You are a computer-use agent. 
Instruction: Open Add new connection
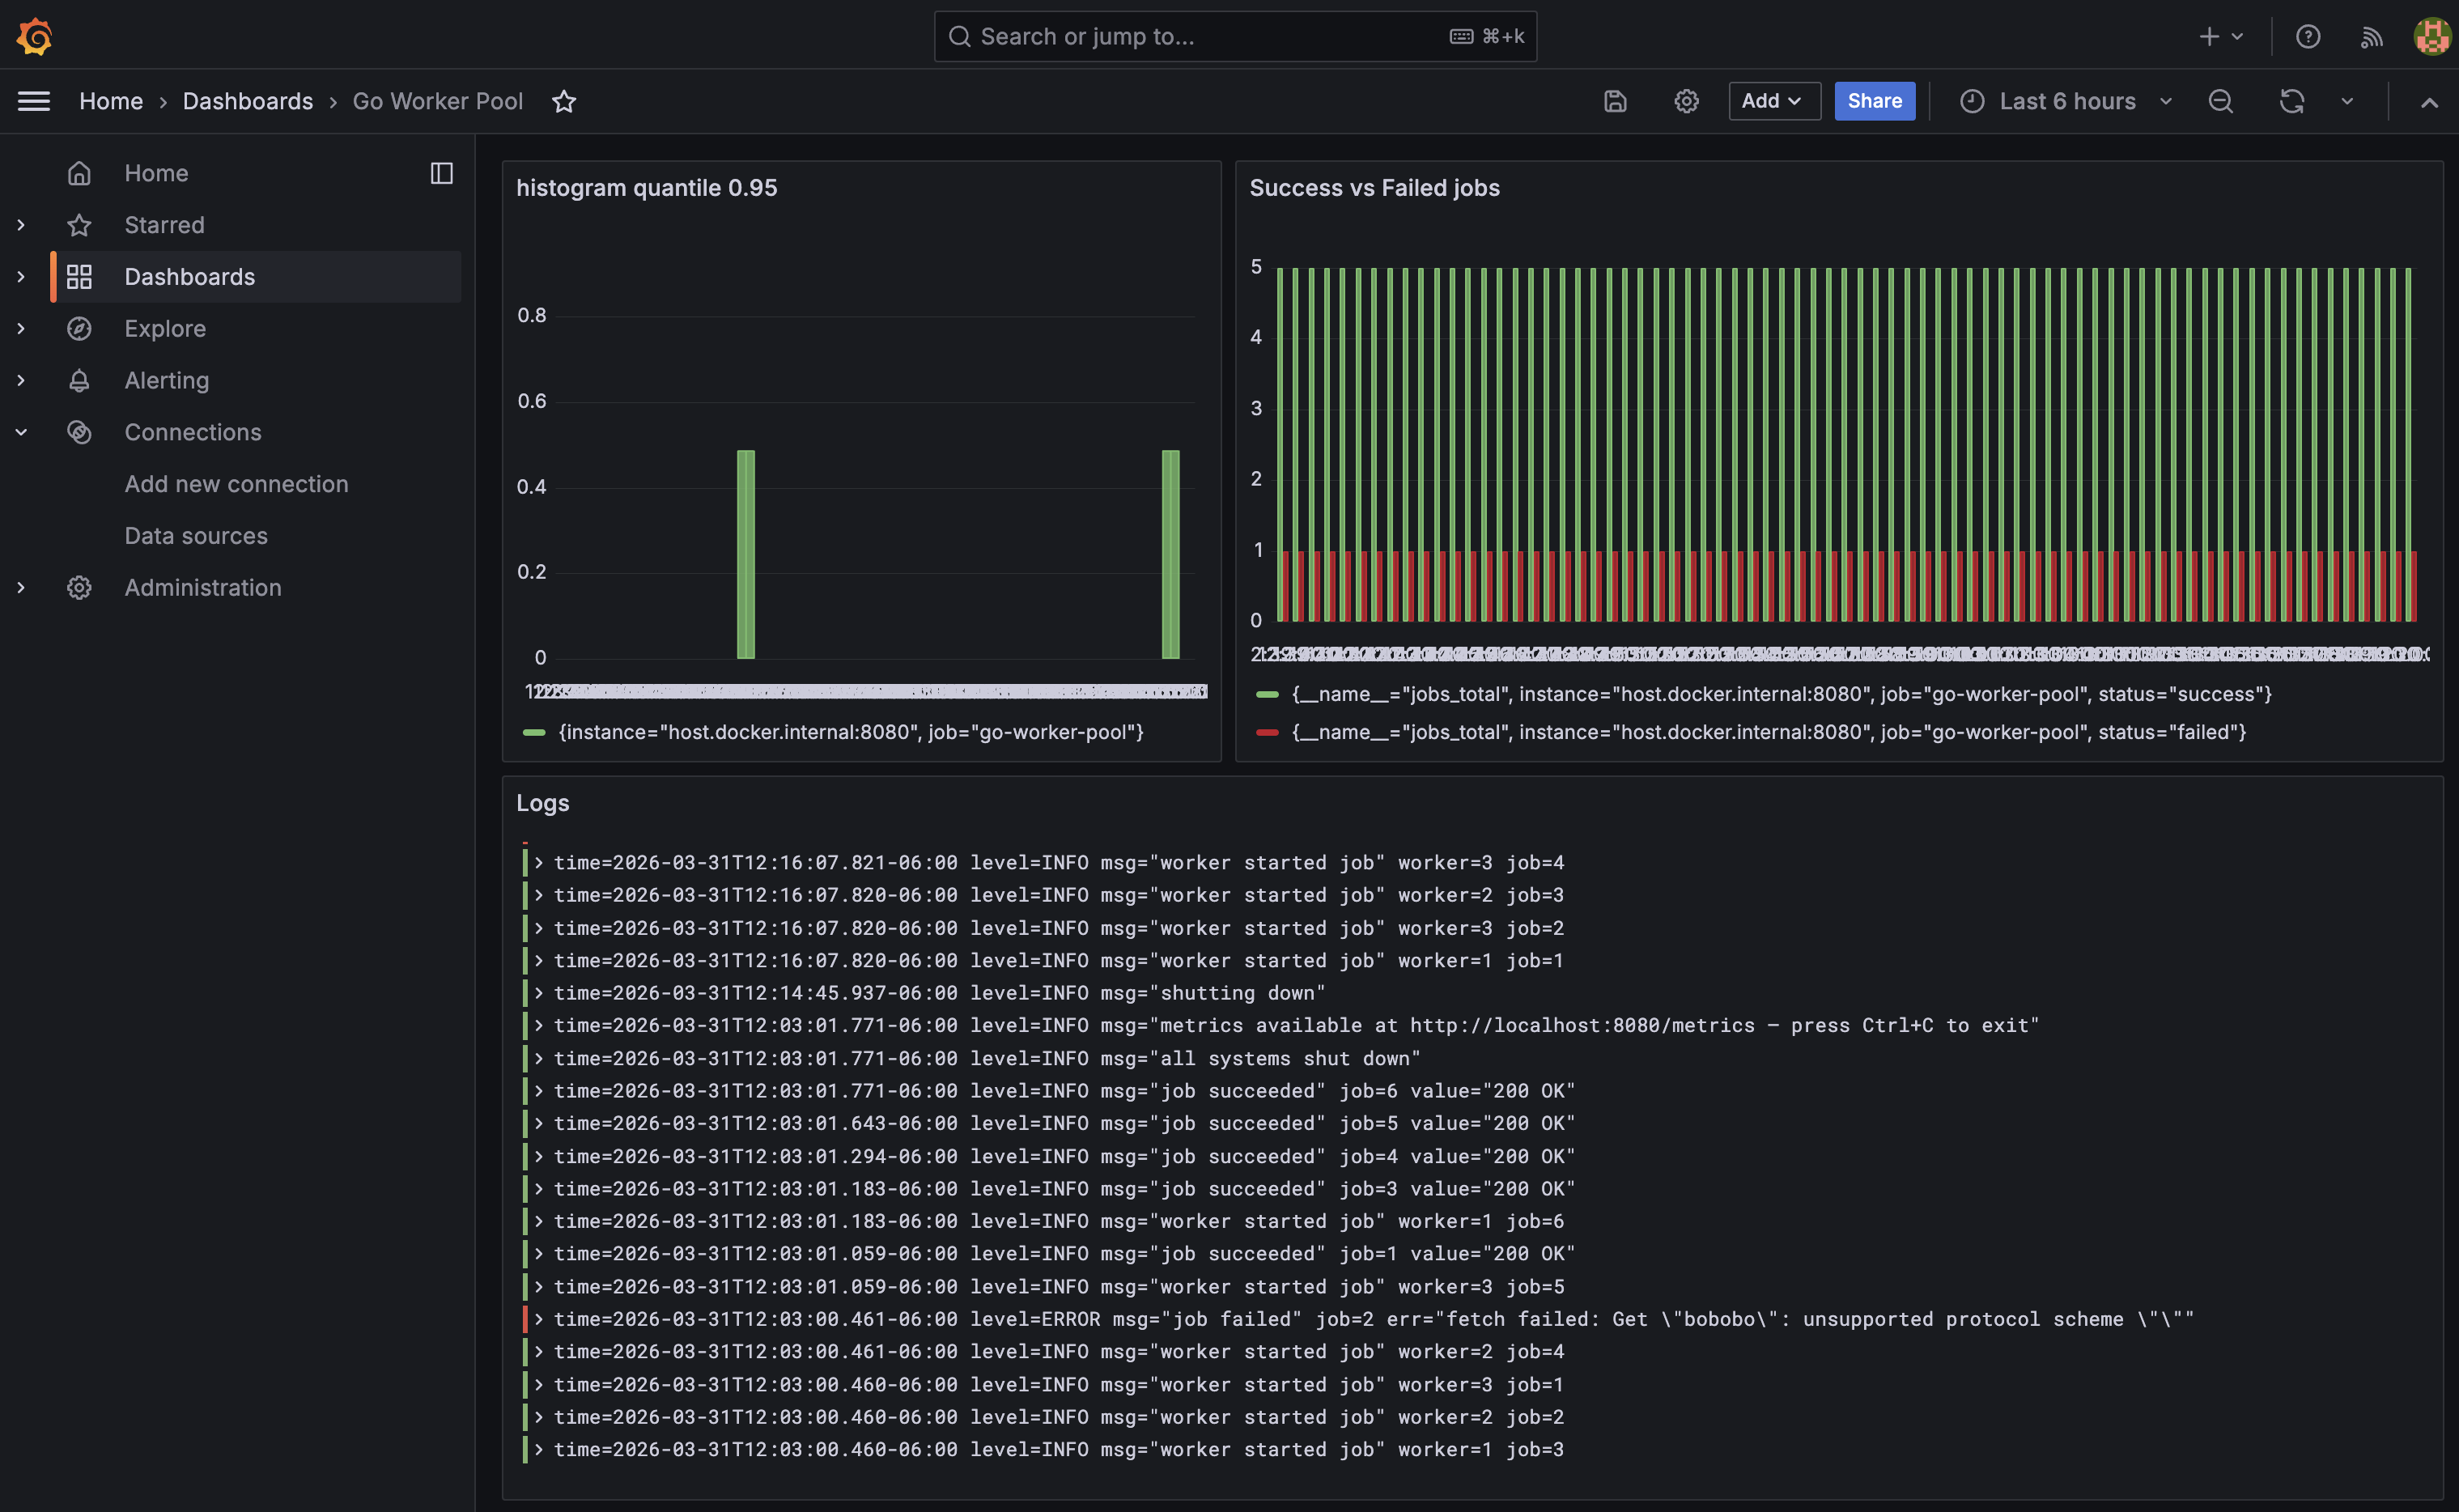tap(236, 484)
